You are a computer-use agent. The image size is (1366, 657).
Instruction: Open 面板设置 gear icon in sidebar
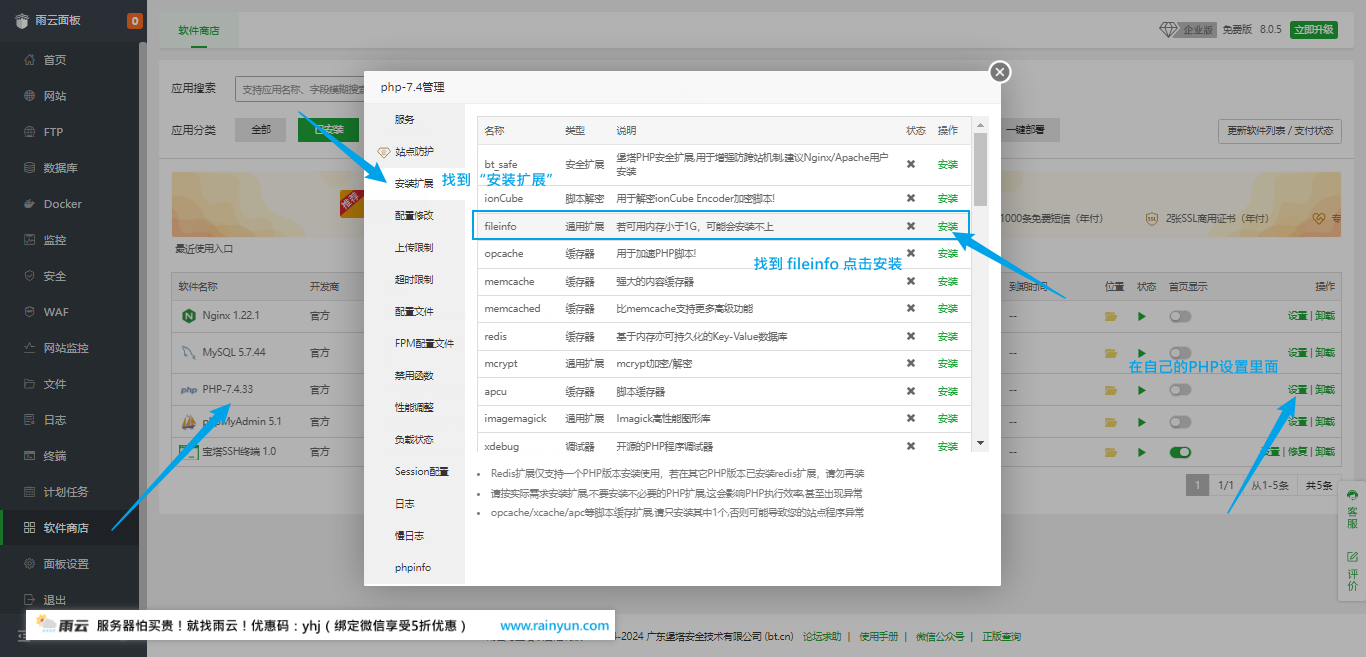pos(30,564)
